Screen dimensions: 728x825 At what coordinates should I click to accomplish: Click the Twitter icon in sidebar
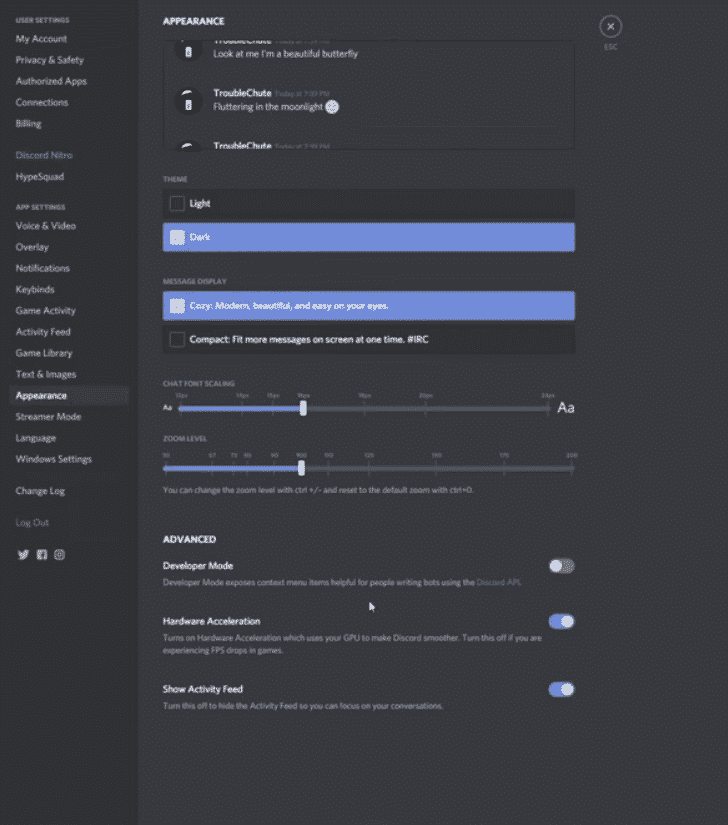tap(23, 555)
